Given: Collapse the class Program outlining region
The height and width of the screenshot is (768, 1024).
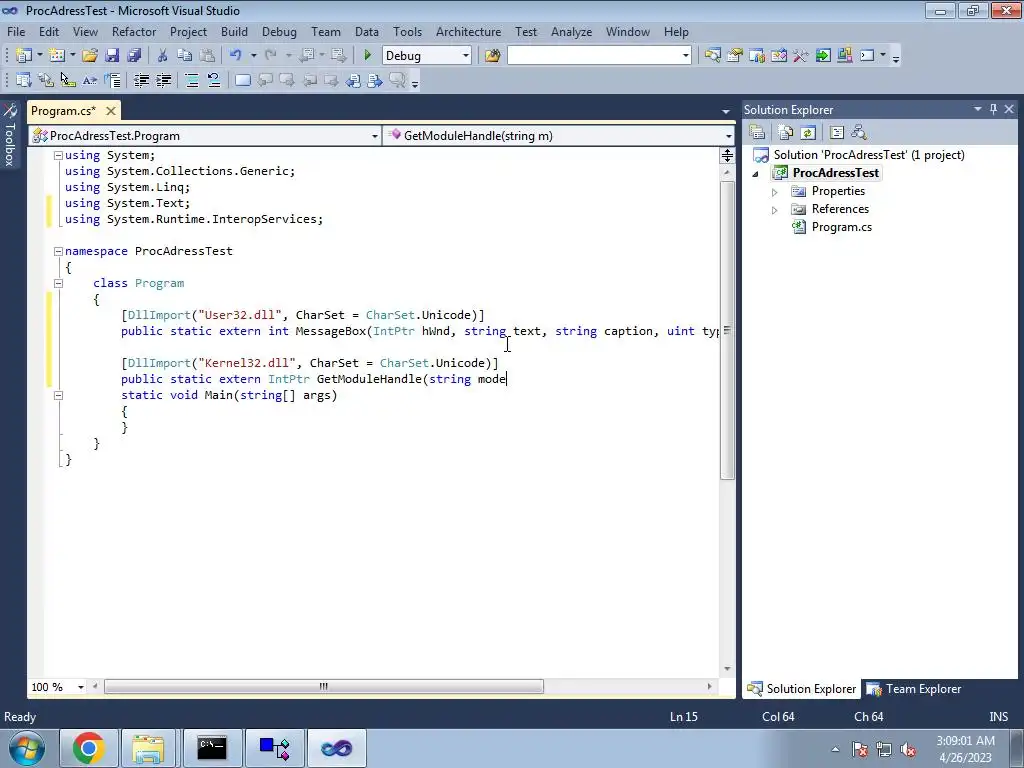Looking at the screenshot, I should (58, 283).
